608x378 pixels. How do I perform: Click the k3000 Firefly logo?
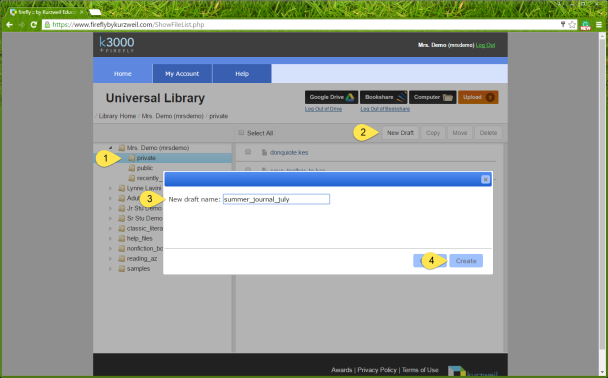117,45
